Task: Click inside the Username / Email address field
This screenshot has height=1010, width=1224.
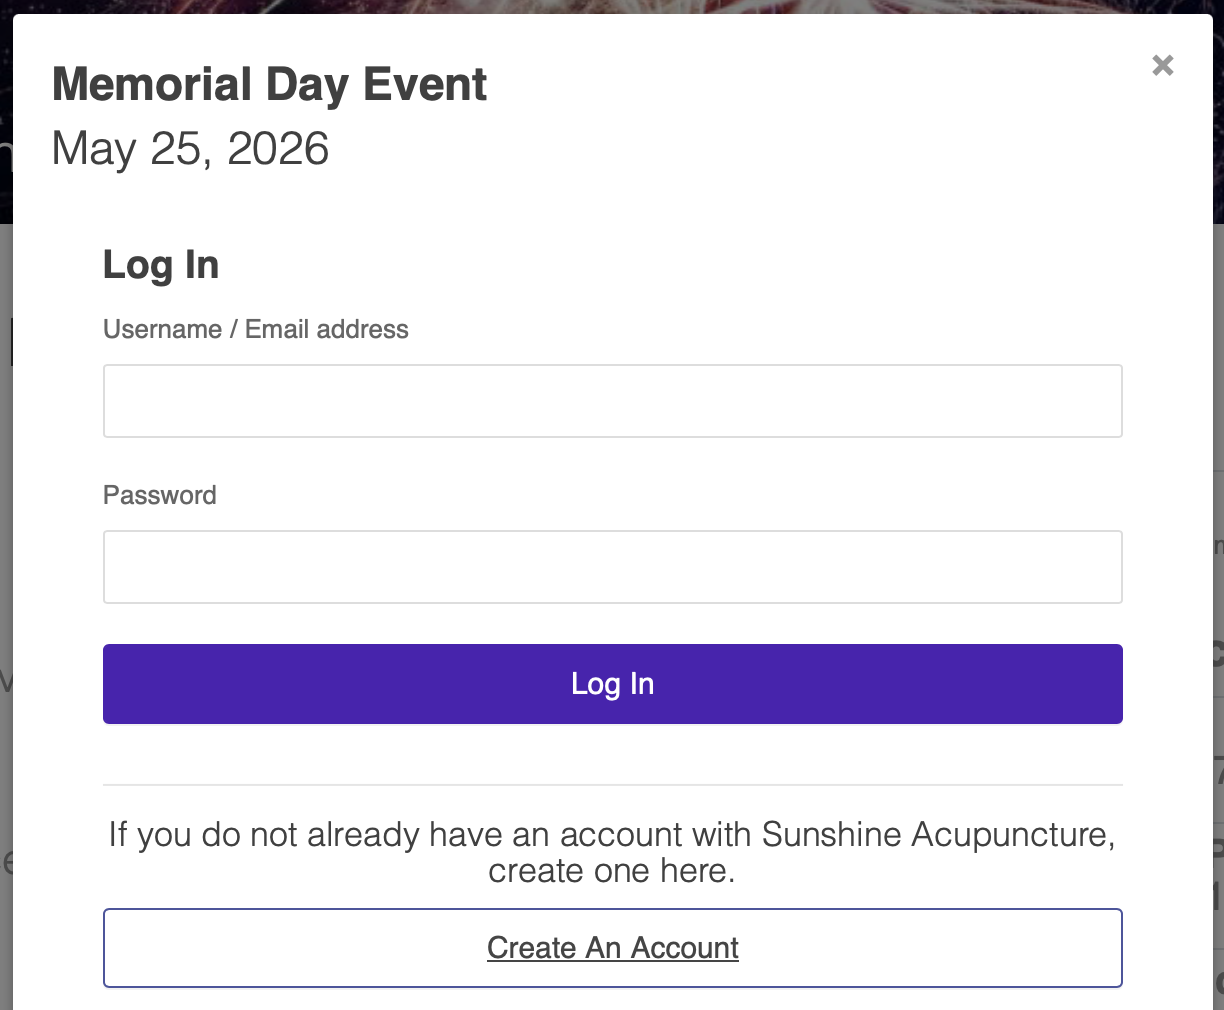Action: 612,400
